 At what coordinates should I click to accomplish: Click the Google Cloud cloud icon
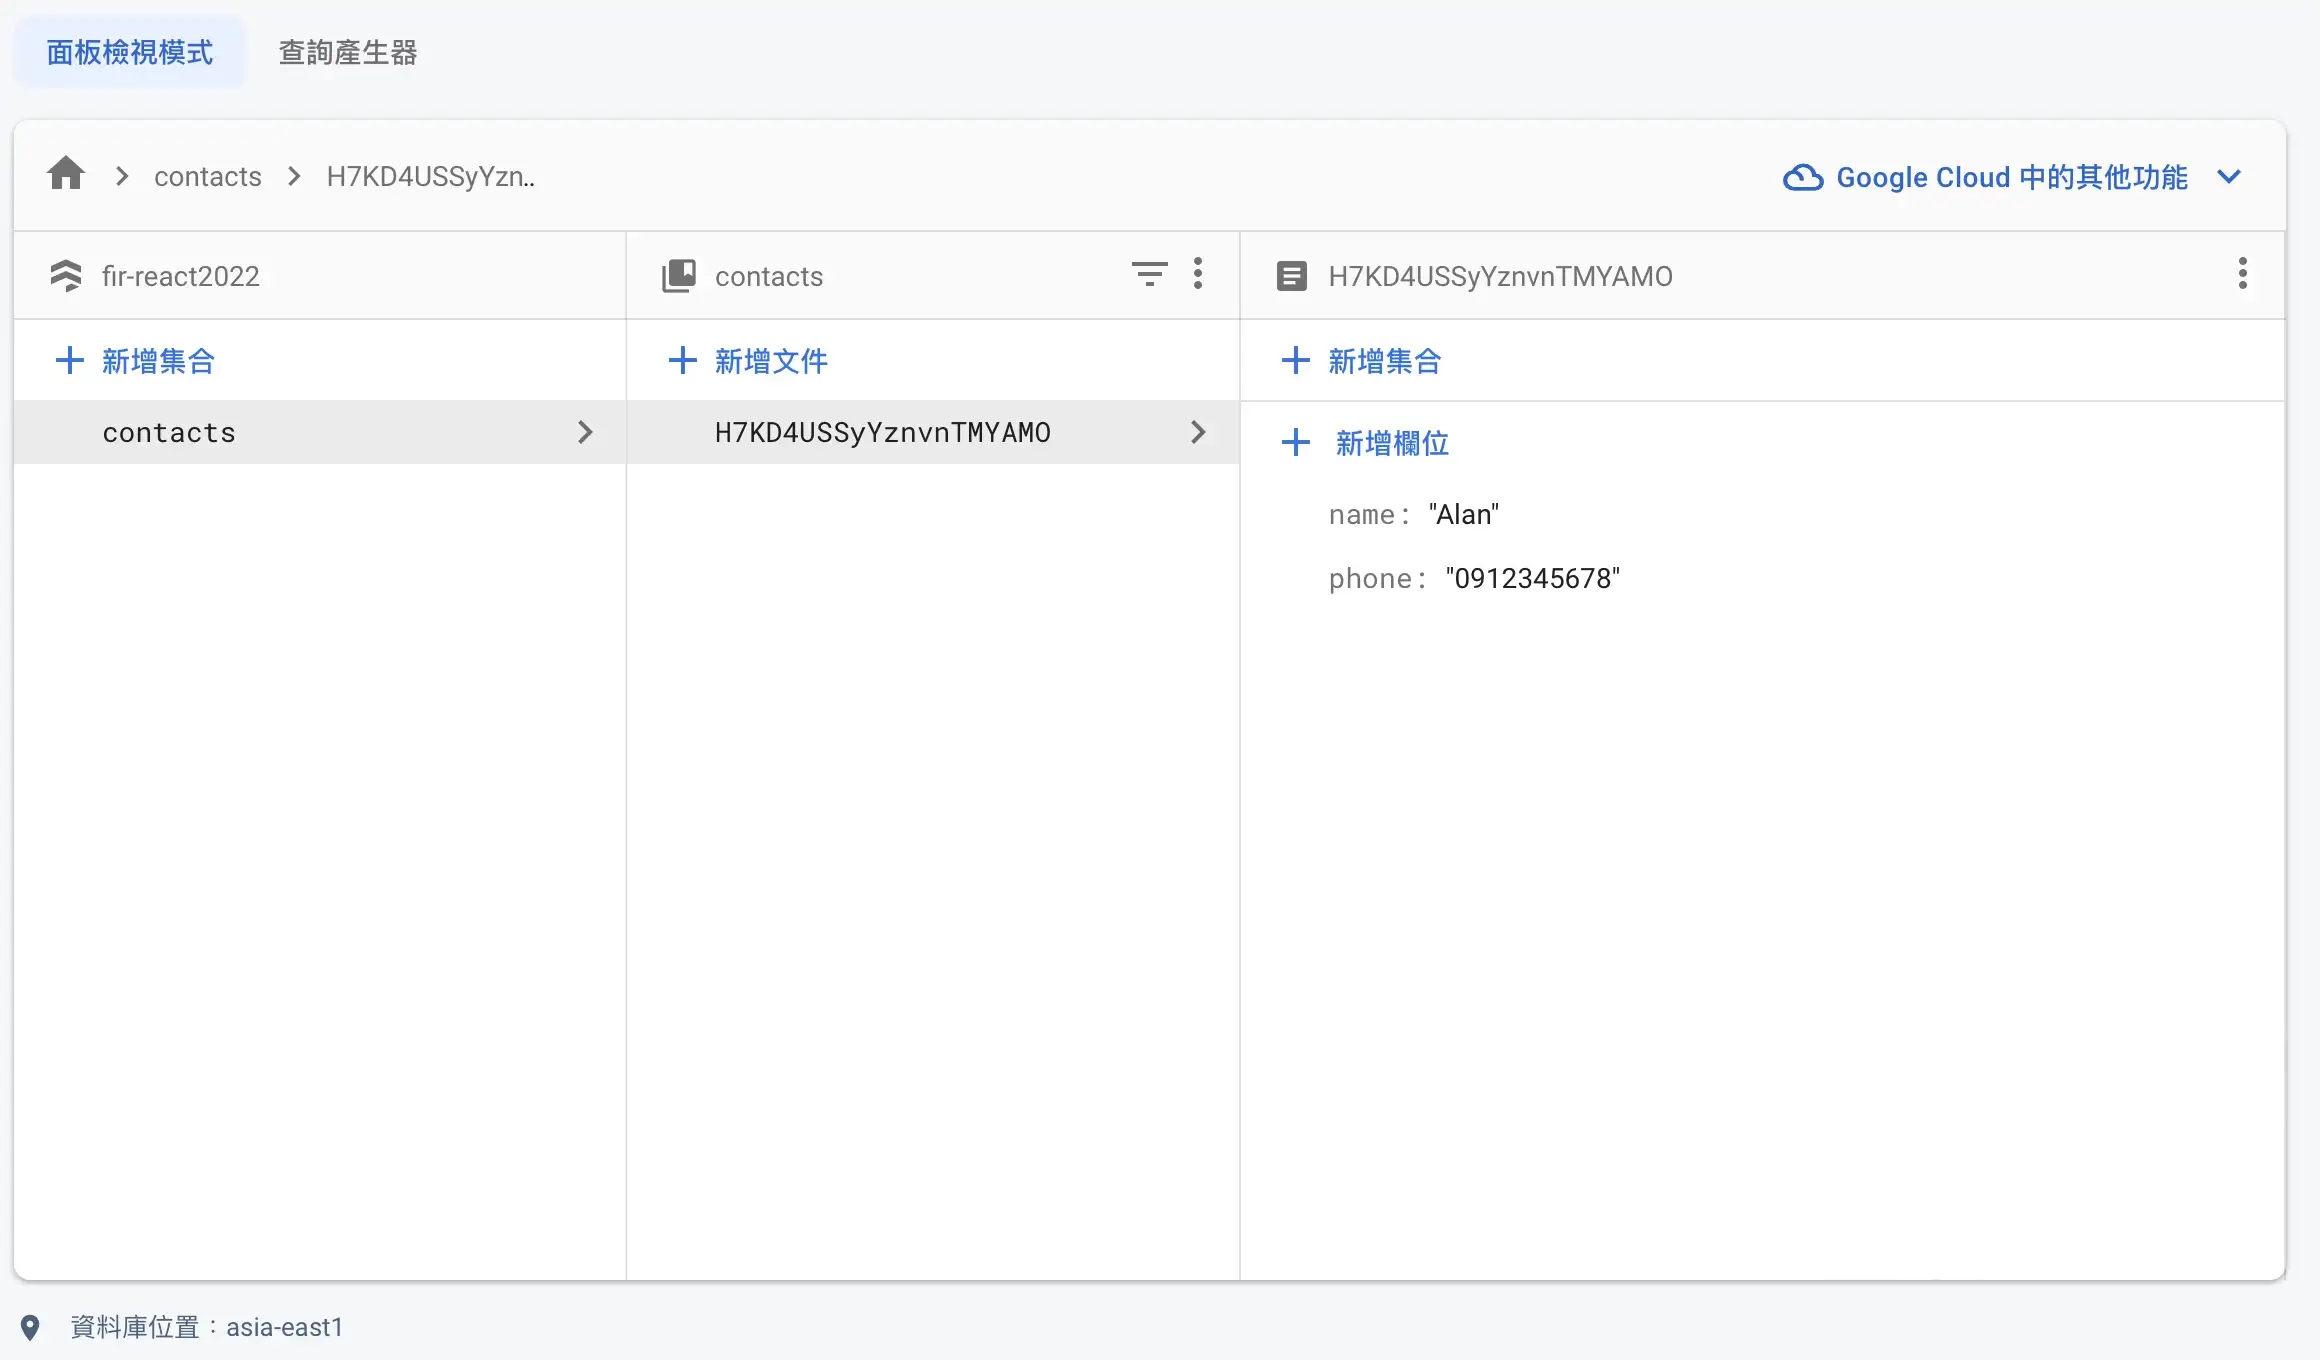[1803, 176]
